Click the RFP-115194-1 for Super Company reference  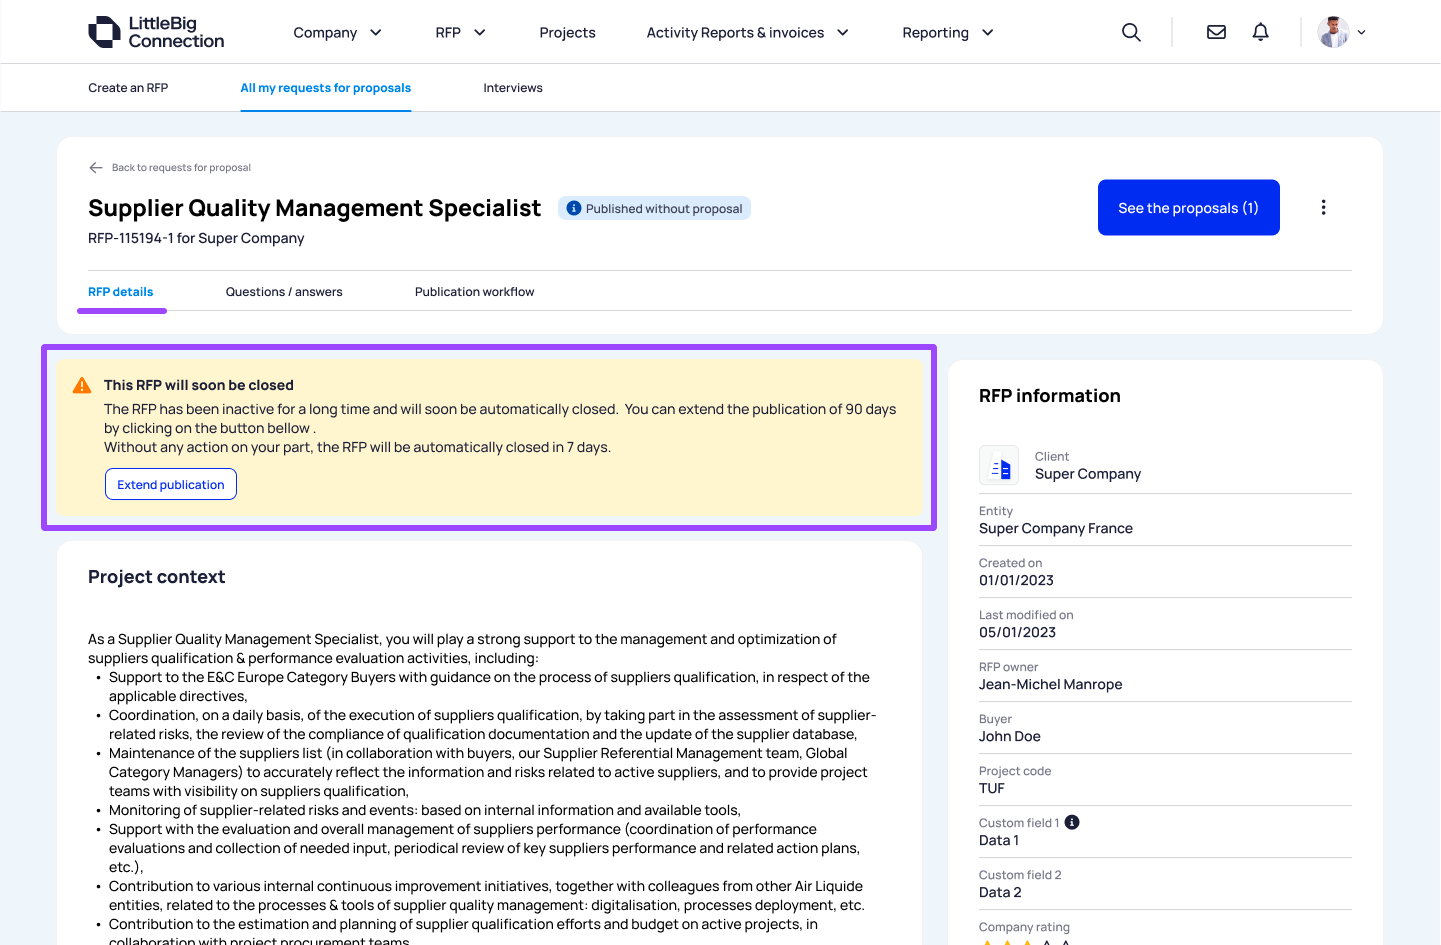pos(196,238)
